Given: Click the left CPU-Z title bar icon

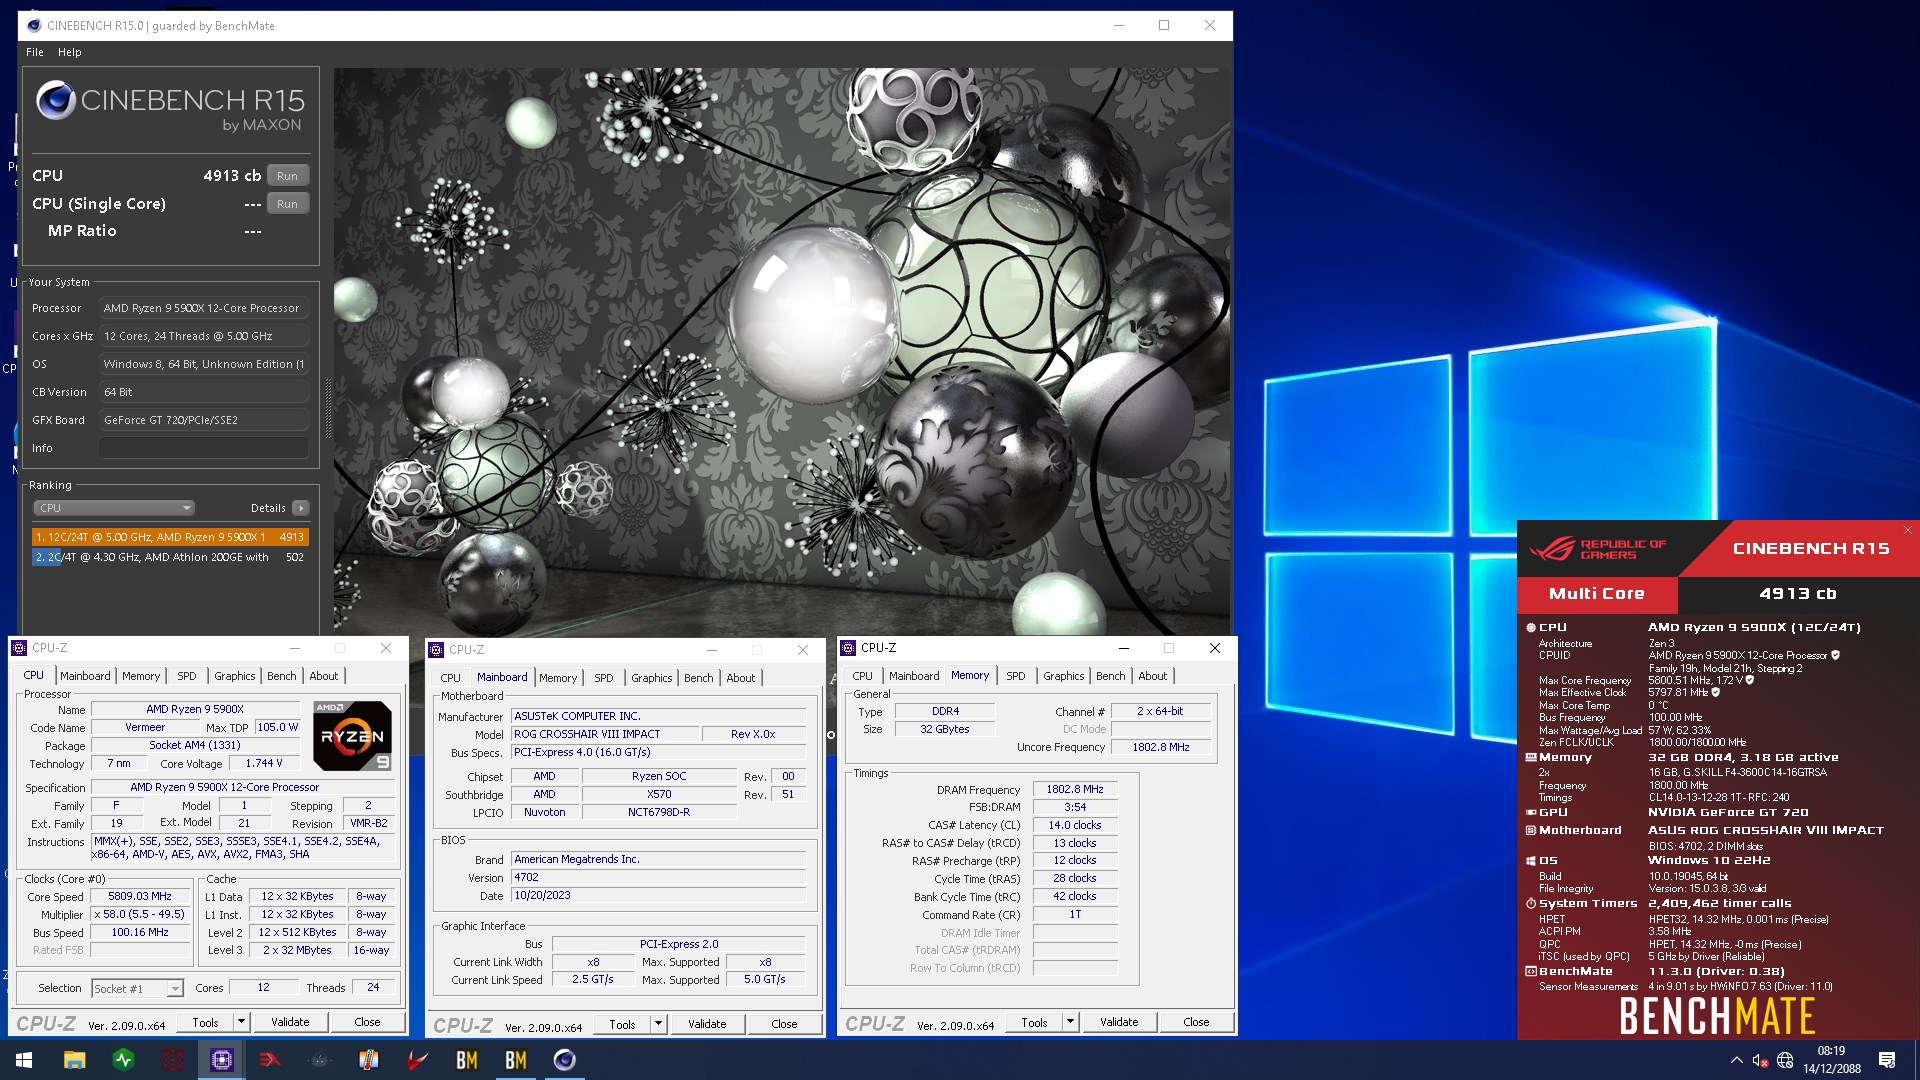Looking at the screenshot, I should pyautogui.click(x=19, y=648).
